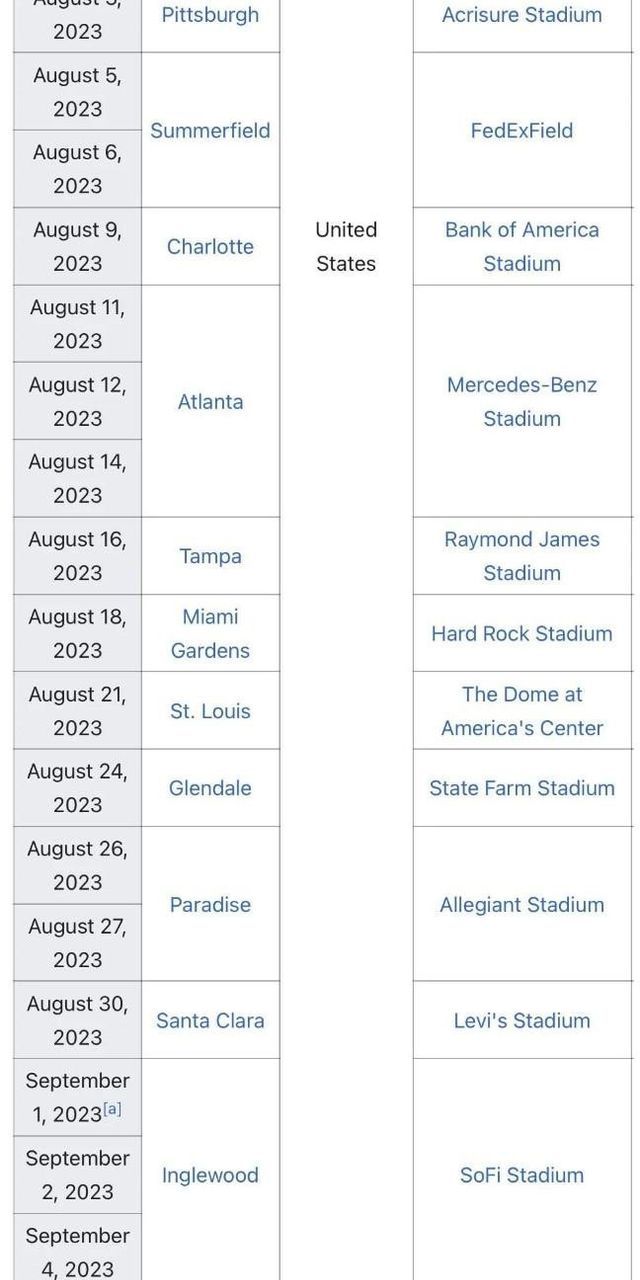
Task: Follow the St. Louis link
Action: point(210,711)
